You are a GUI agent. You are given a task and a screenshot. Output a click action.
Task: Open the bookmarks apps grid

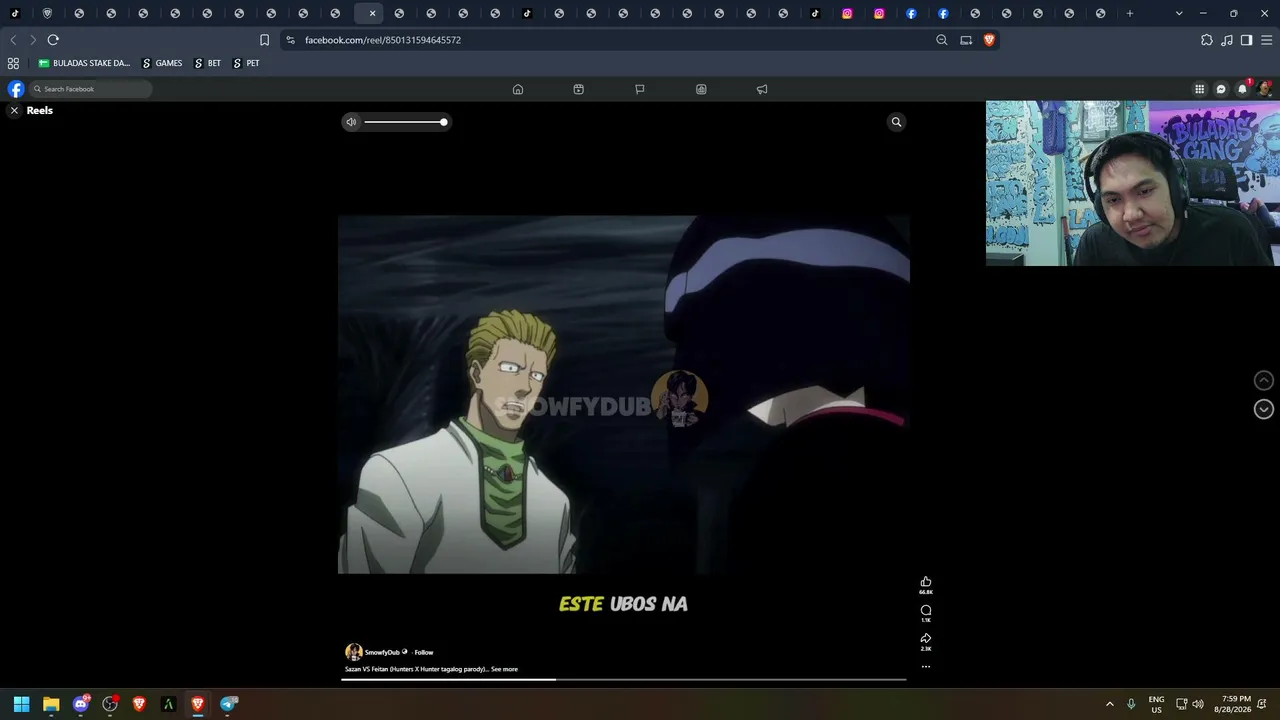pos(13,63)
